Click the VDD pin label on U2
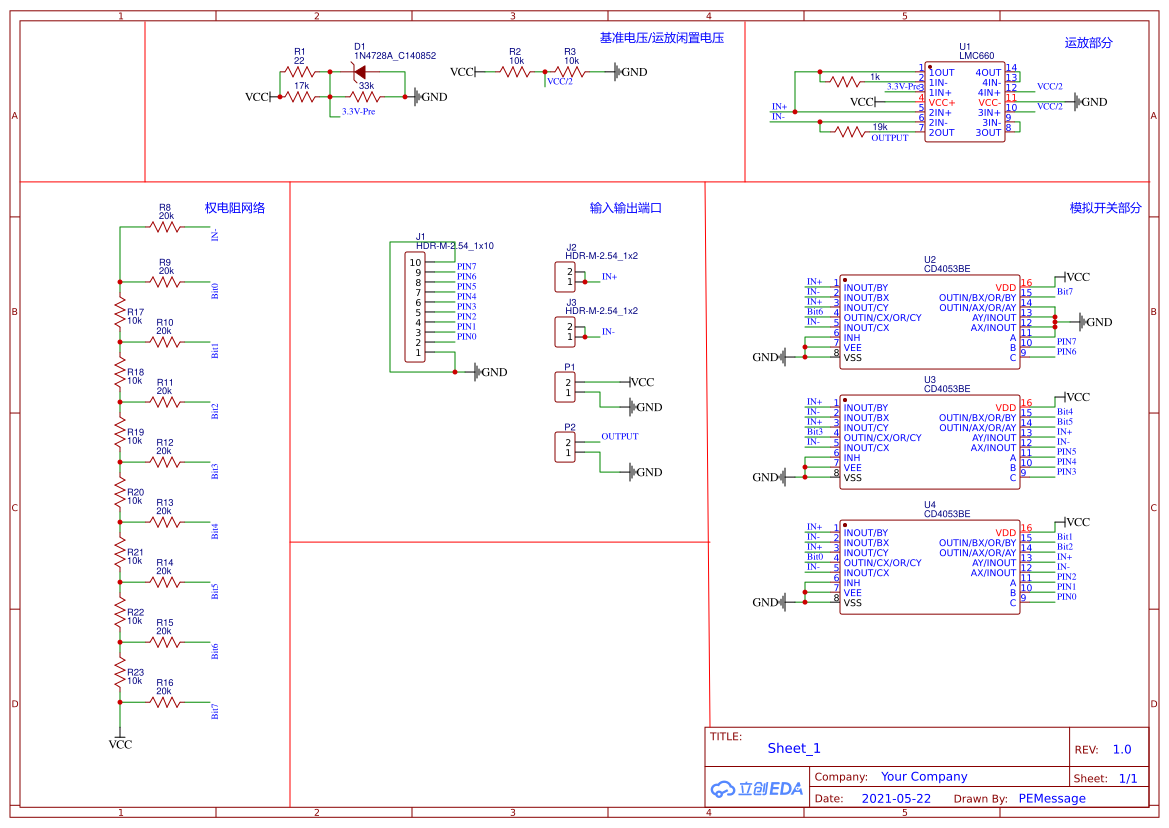 [x=1006, y=288]
